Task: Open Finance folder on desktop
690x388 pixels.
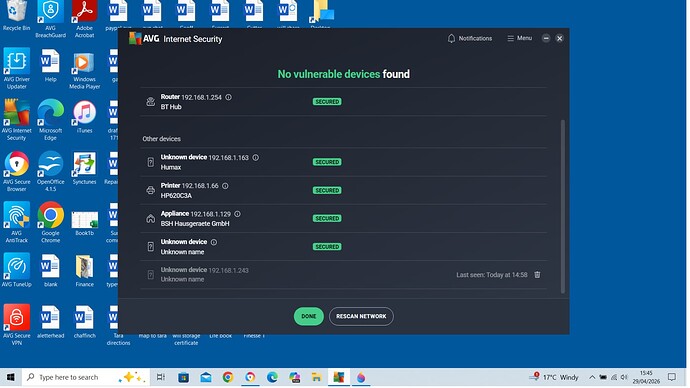Action: pyautogui.click(x=84, y=270)
